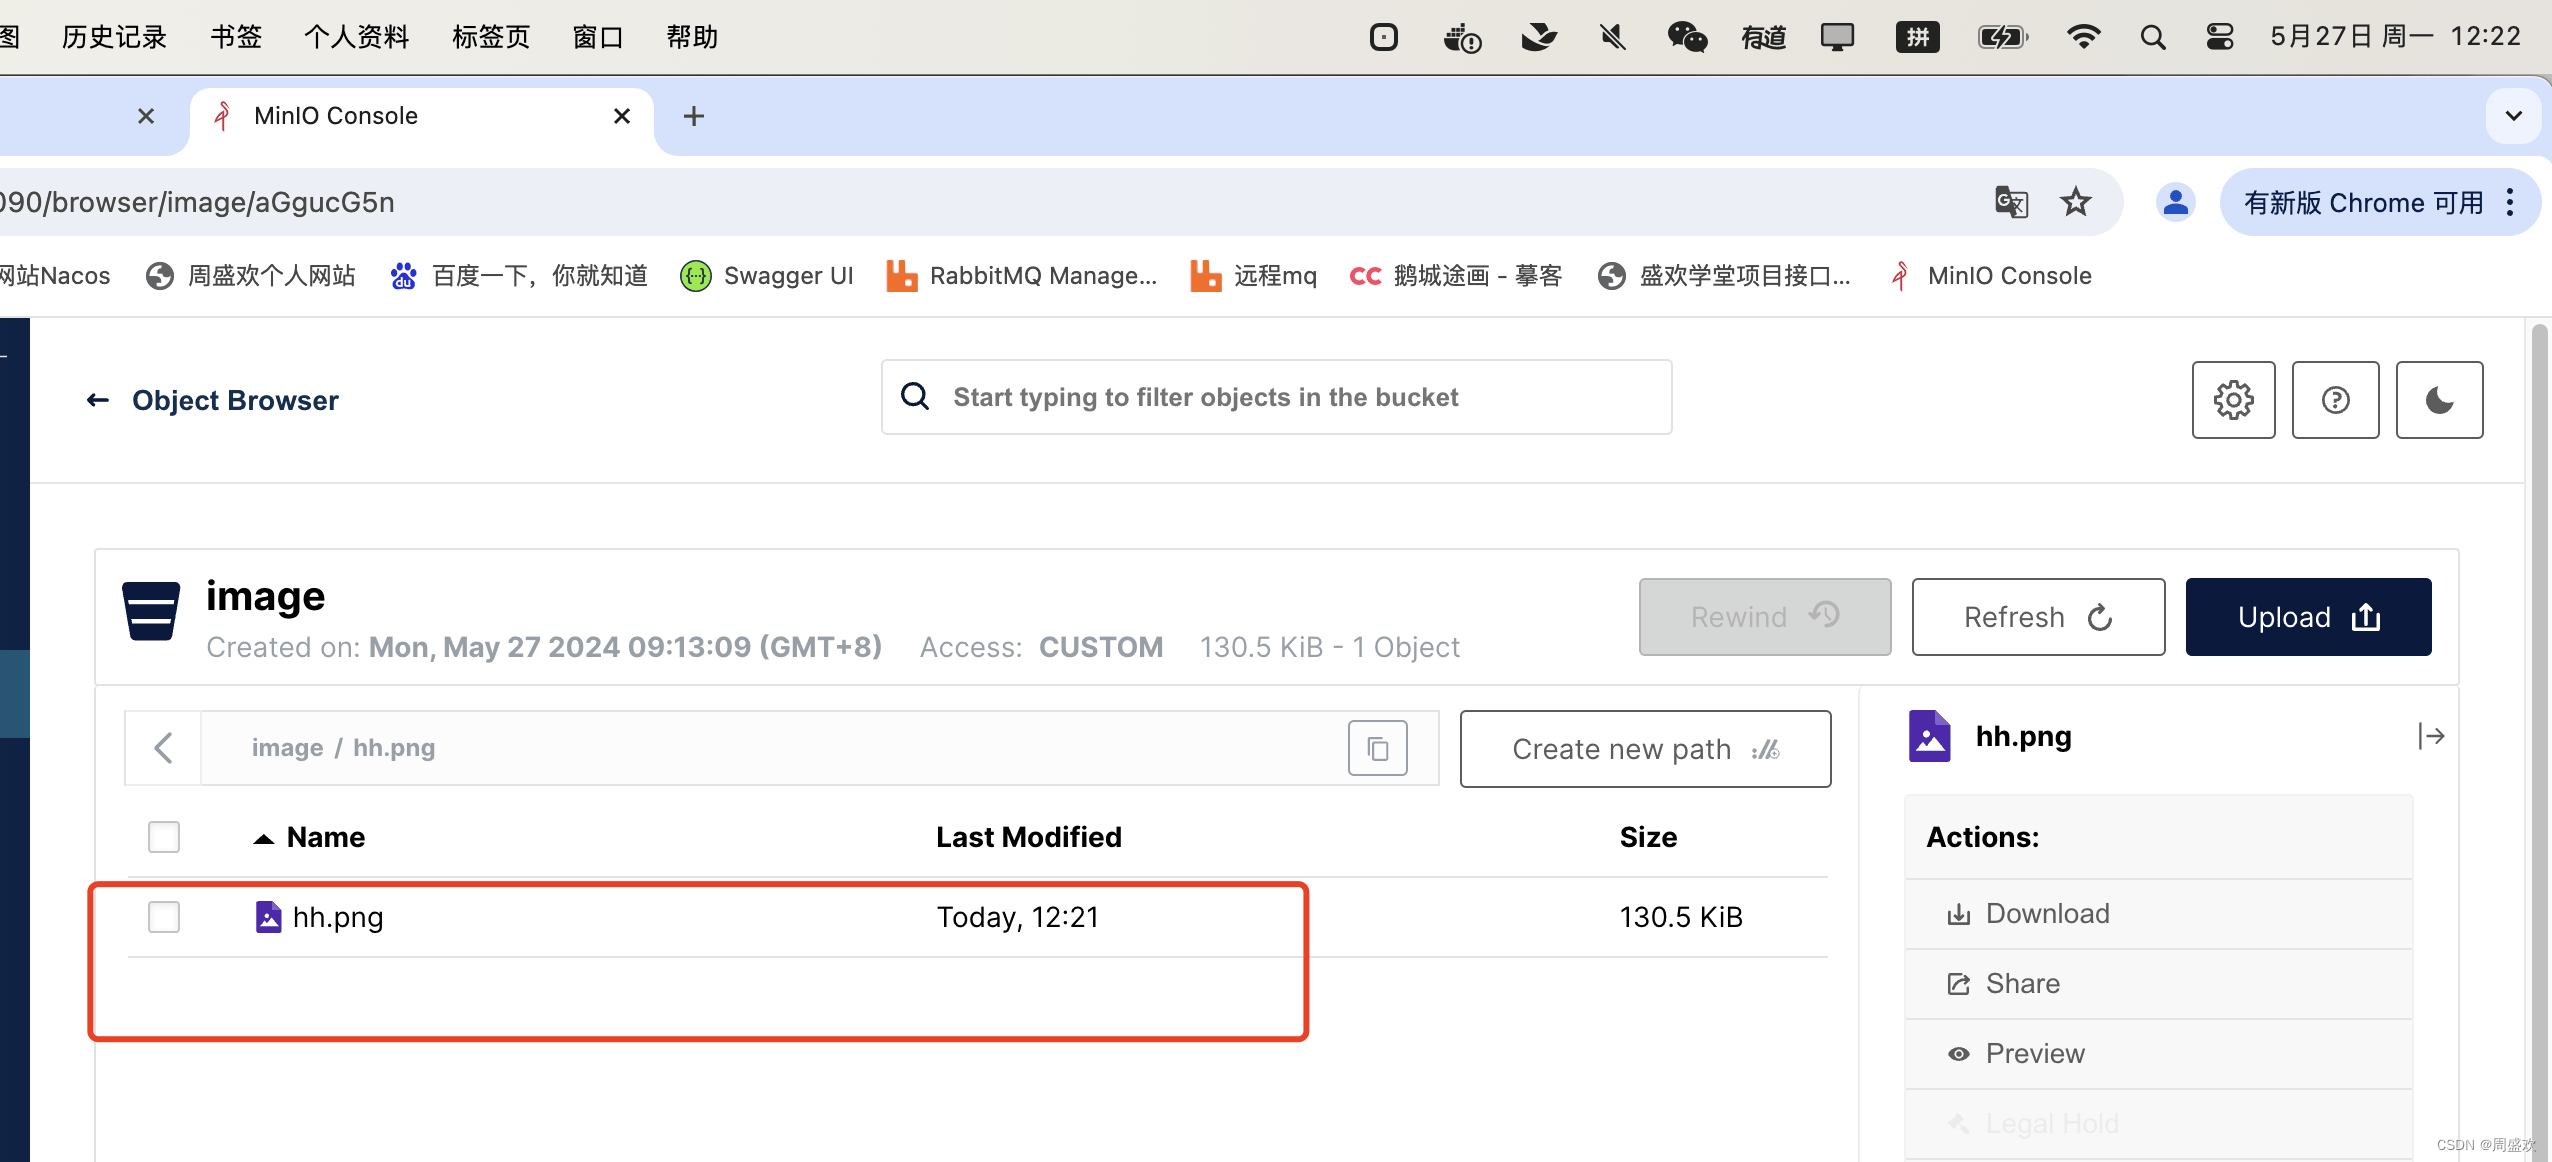Screen dimensions: 2552x1162
Task: Open 鹅城途画 - 摹客 bookmark
Action: (1455, 275)
